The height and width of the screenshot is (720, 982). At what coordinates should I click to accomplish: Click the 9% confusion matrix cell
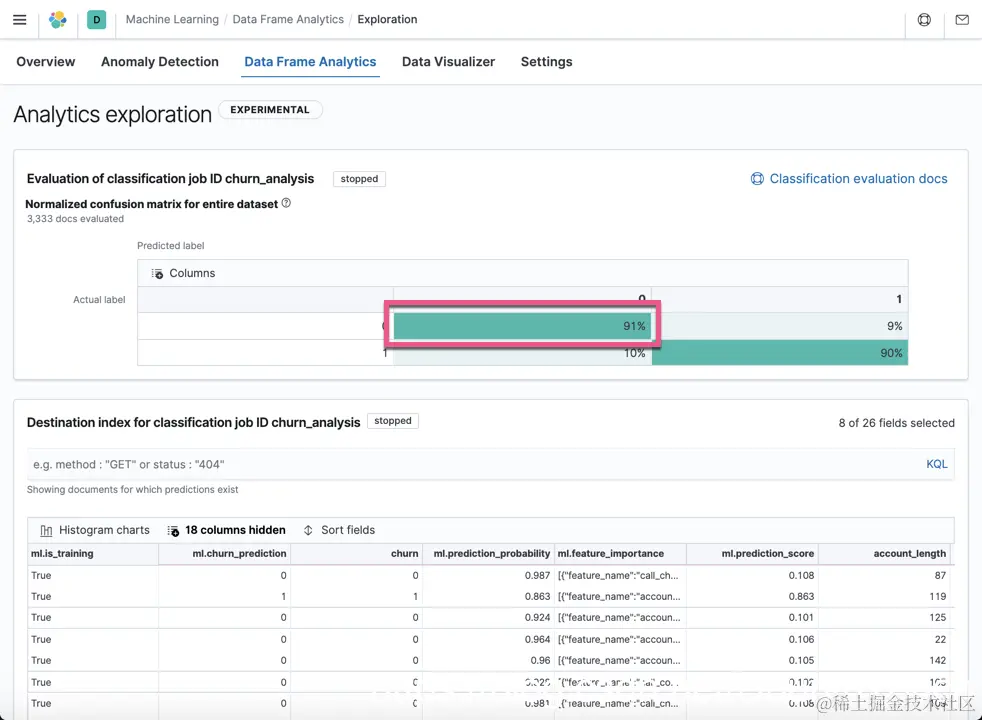tap(780, 326)
